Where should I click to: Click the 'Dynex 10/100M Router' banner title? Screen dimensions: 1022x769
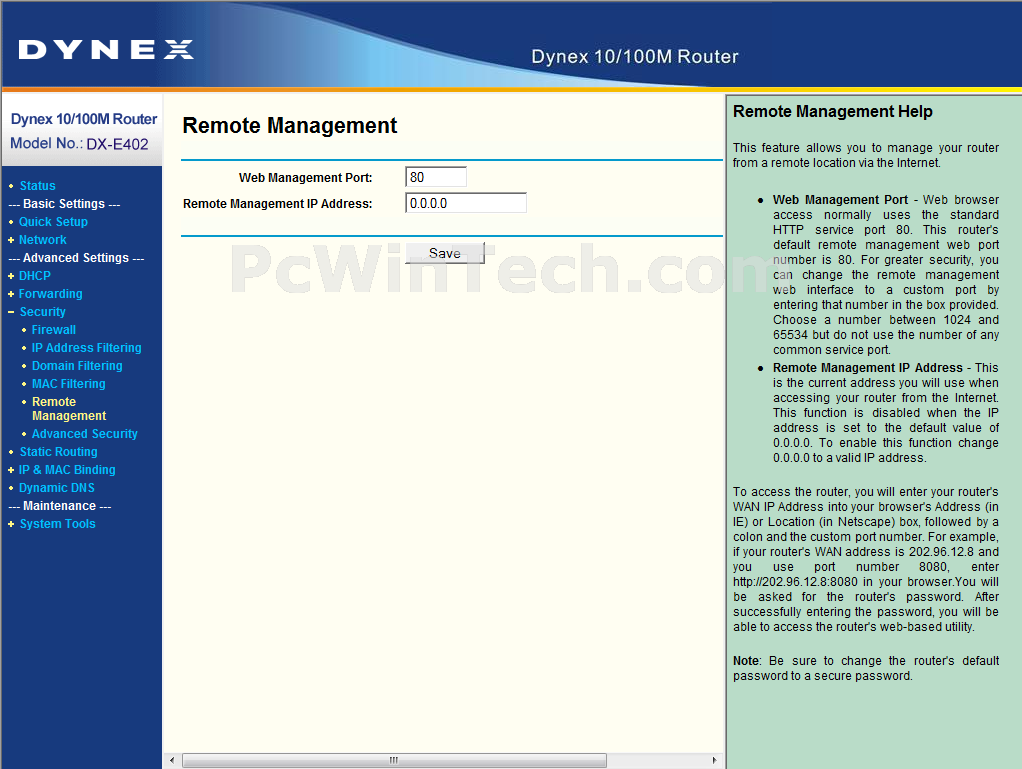click(x=635, y=57)
